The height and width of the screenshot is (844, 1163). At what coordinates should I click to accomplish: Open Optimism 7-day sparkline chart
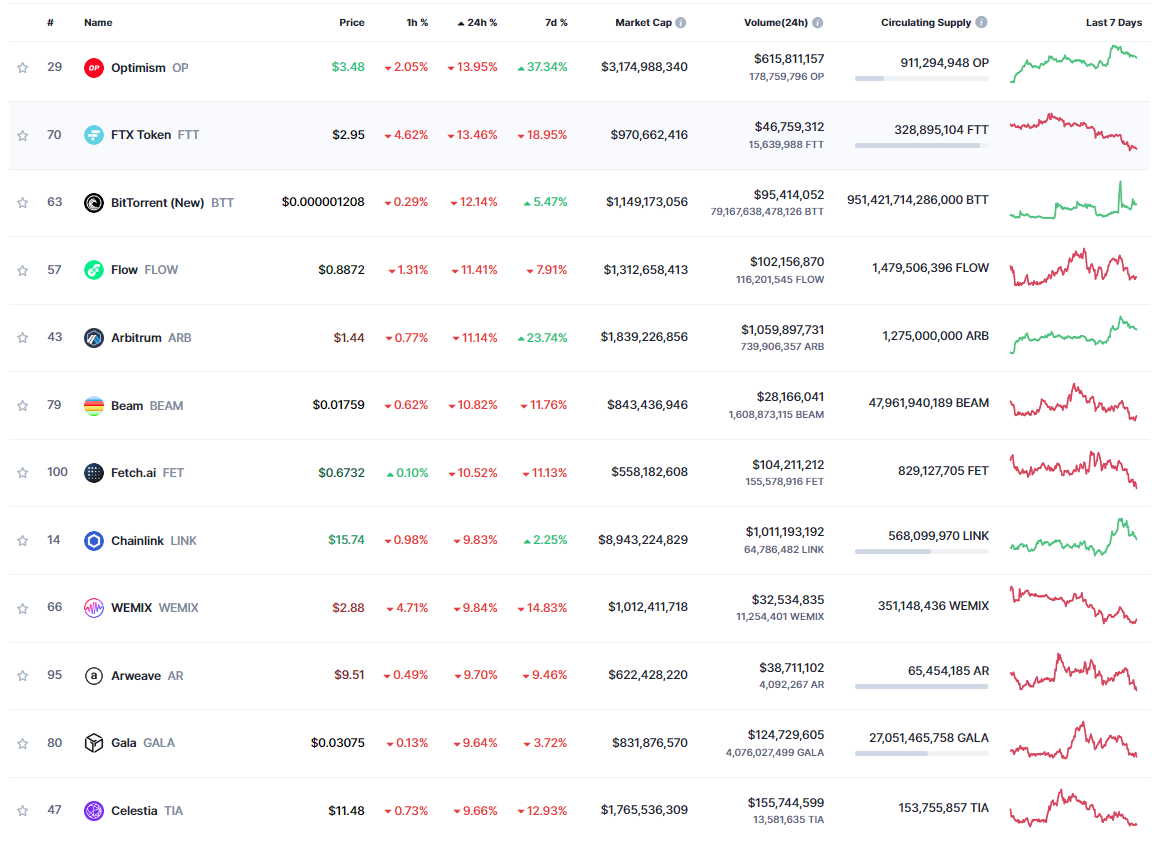(1073, 64)
